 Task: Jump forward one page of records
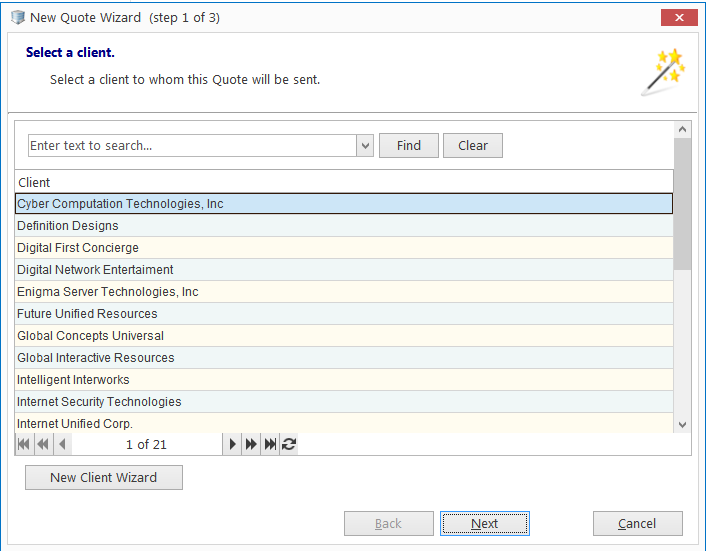(x=251, y=444)
